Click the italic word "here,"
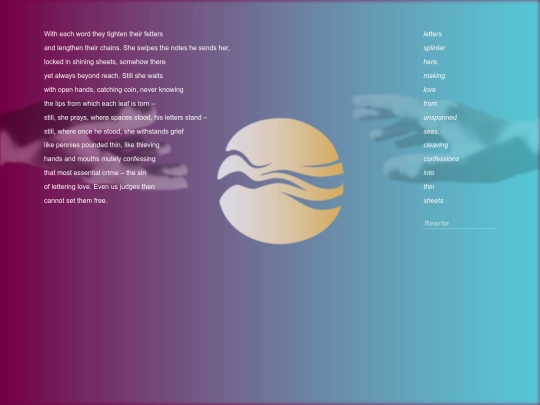 pos(431,62)
